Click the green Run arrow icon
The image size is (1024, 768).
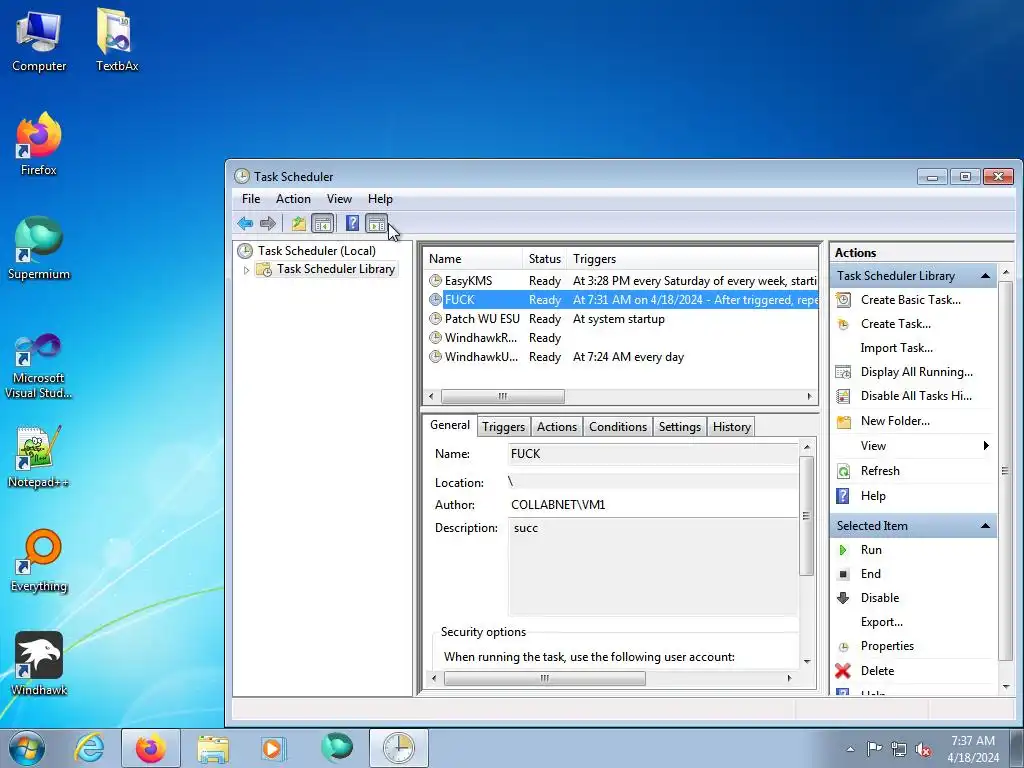(x=843, y=550)
